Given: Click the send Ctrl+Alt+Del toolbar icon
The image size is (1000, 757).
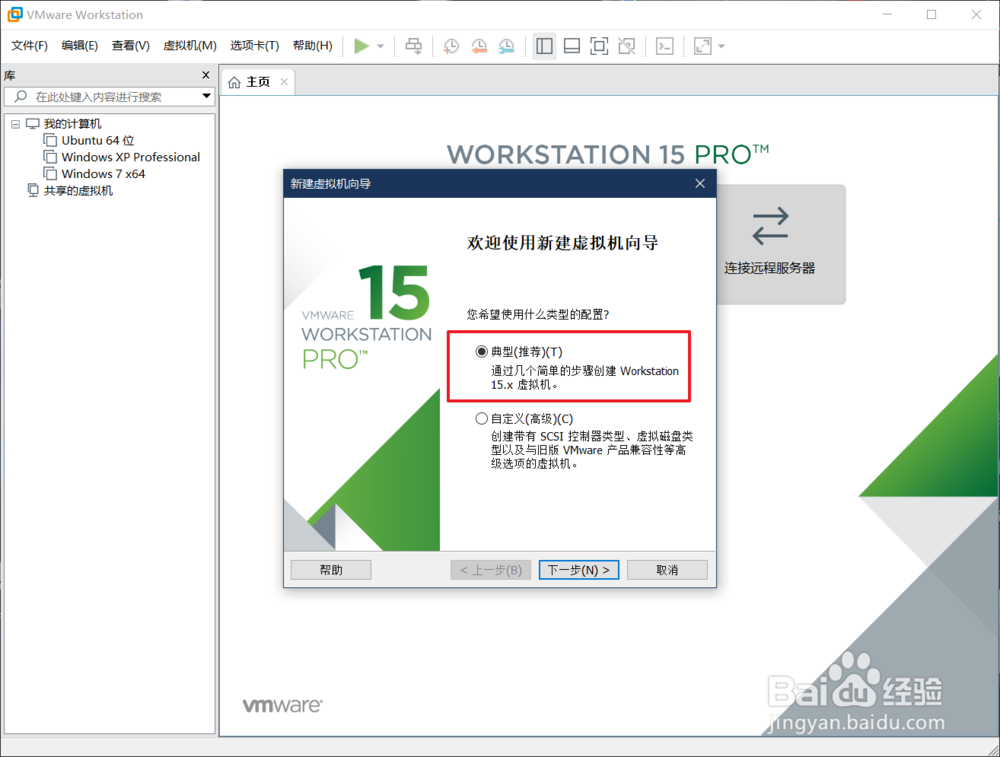Looking at the screenshot, I should tap(414, 46).
